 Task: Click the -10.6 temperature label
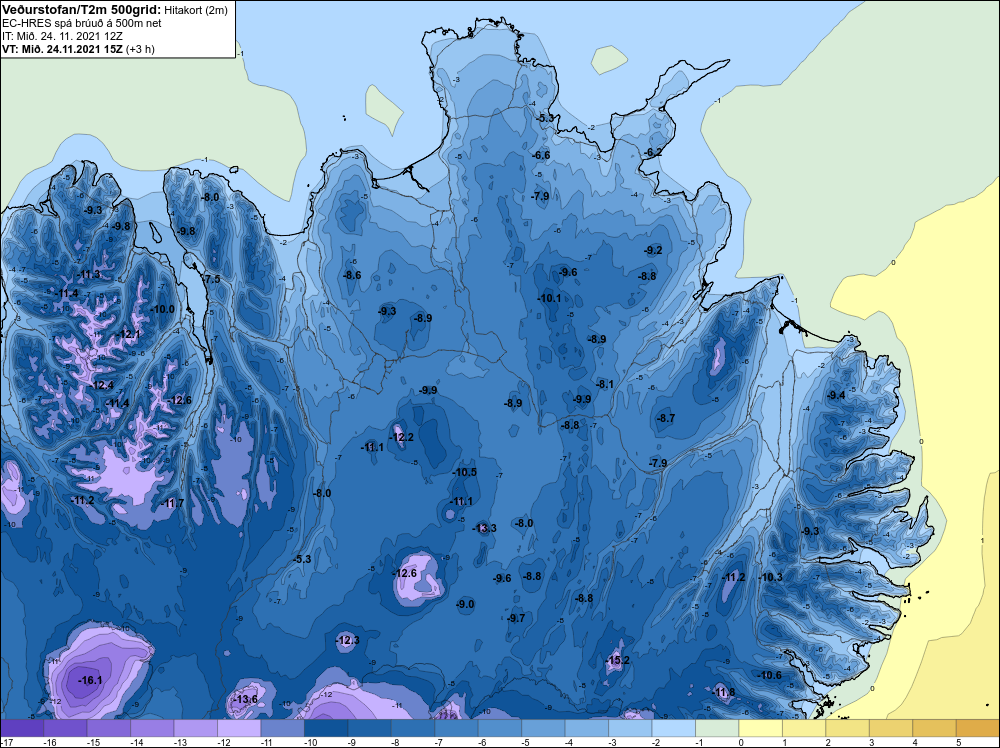pyautogui.click(x=769, y=675)
